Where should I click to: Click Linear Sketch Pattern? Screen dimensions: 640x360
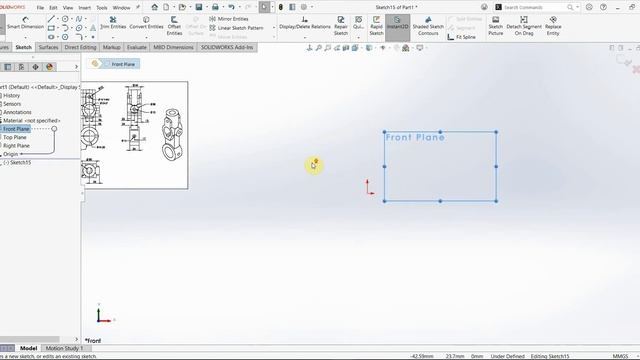click(x=236, y=28)
